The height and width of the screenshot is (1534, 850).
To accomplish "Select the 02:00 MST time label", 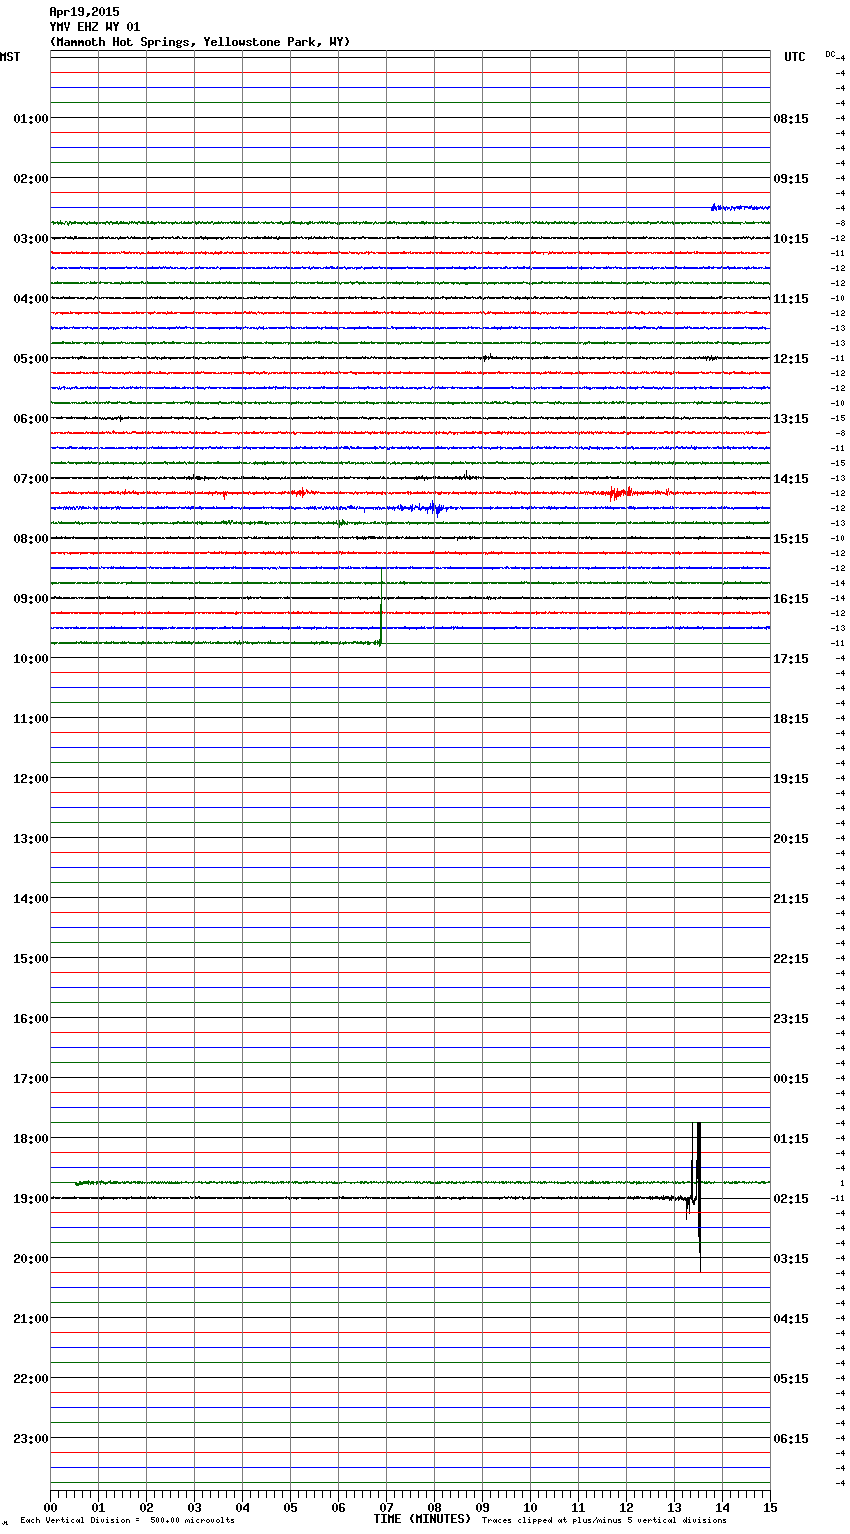I will click(x=31, y=179).
